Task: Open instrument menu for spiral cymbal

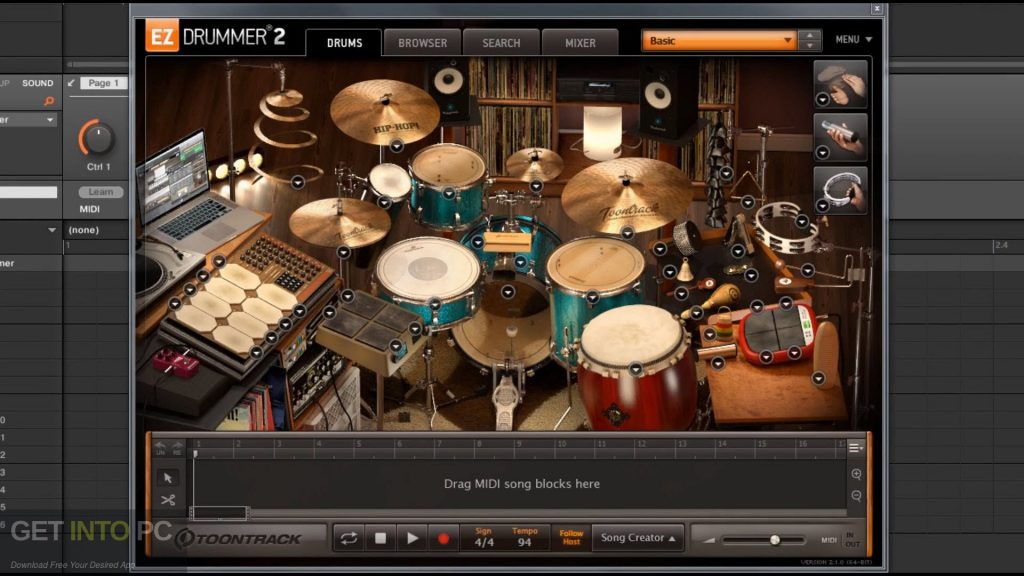Action: coord(298,182)
